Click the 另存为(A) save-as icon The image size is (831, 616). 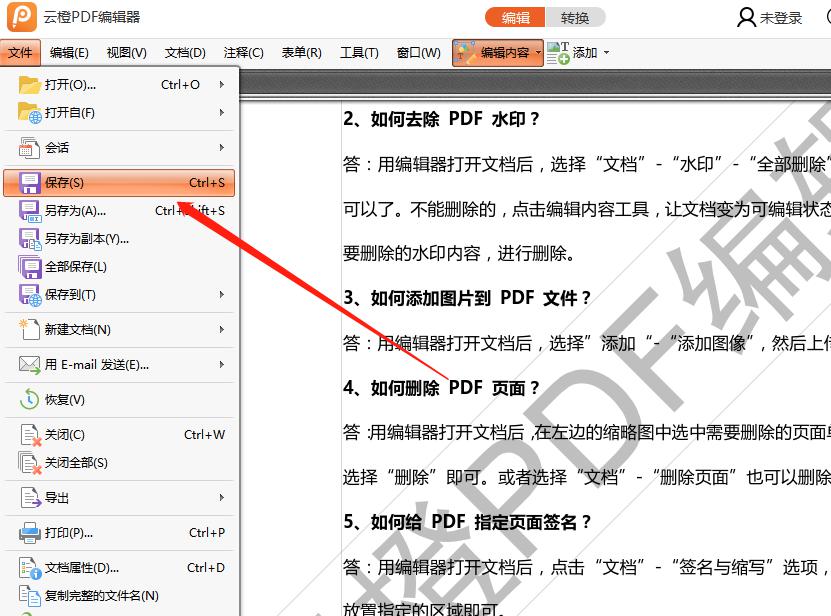30,211
